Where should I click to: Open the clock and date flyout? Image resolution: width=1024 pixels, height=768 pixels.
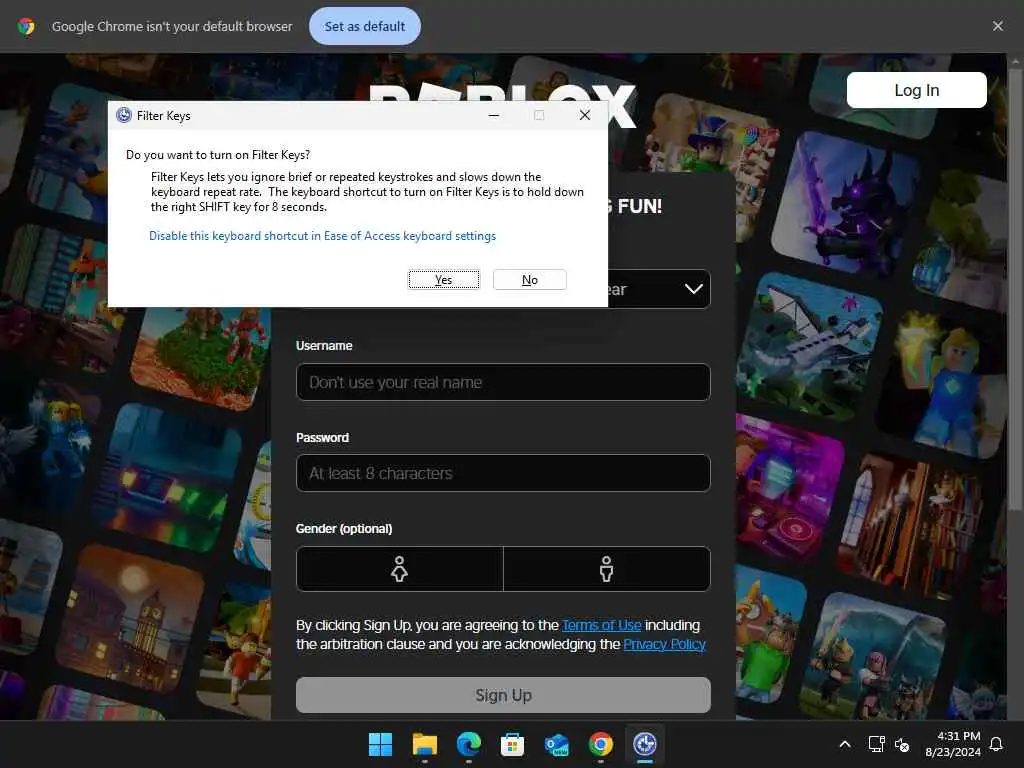(953, 744)
